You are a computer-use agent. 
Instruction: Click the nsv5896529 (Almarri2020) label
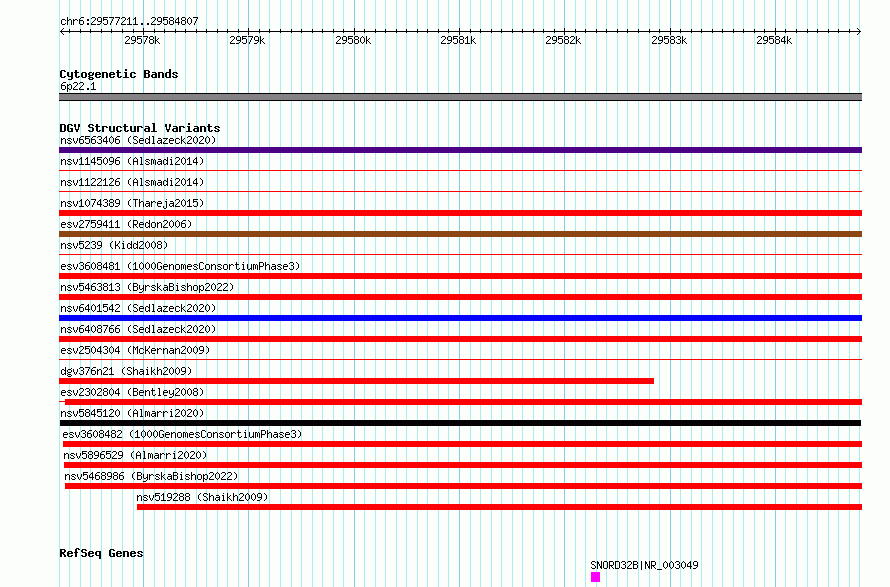pyautogui.click(x=135, y=455)
